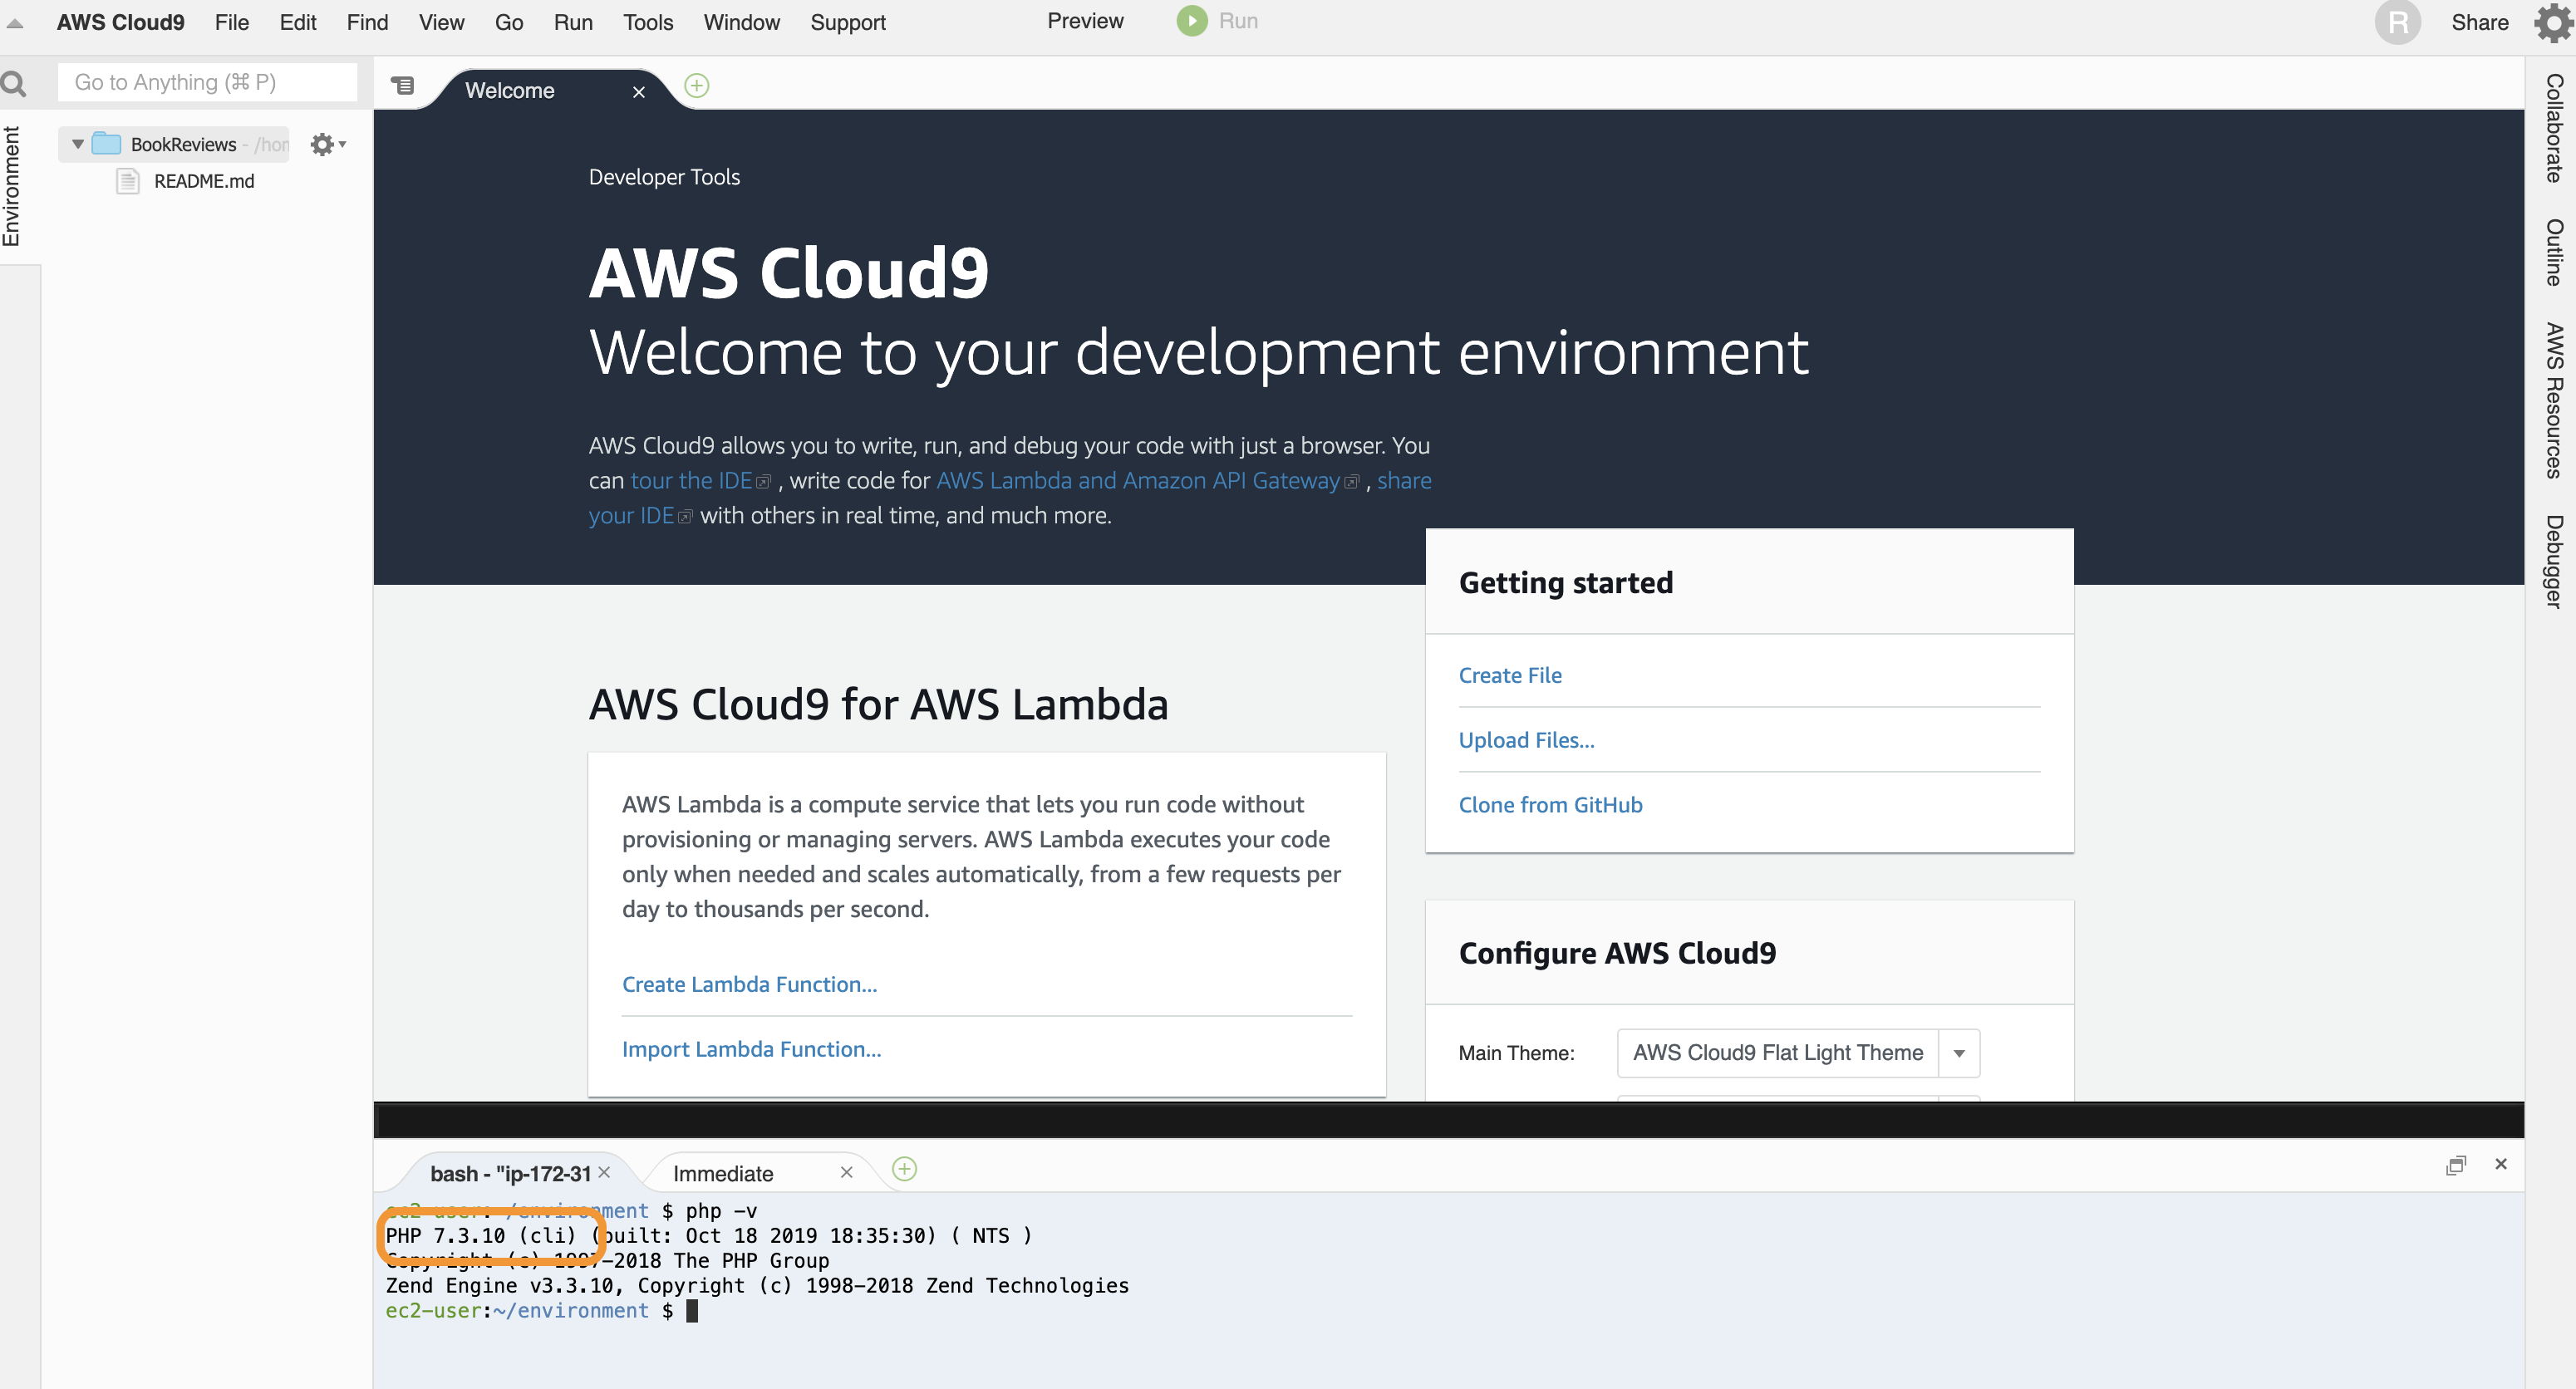Screen dimensions: 2576x1389
Task: Click the Preview button
Action: (1085, 21)
